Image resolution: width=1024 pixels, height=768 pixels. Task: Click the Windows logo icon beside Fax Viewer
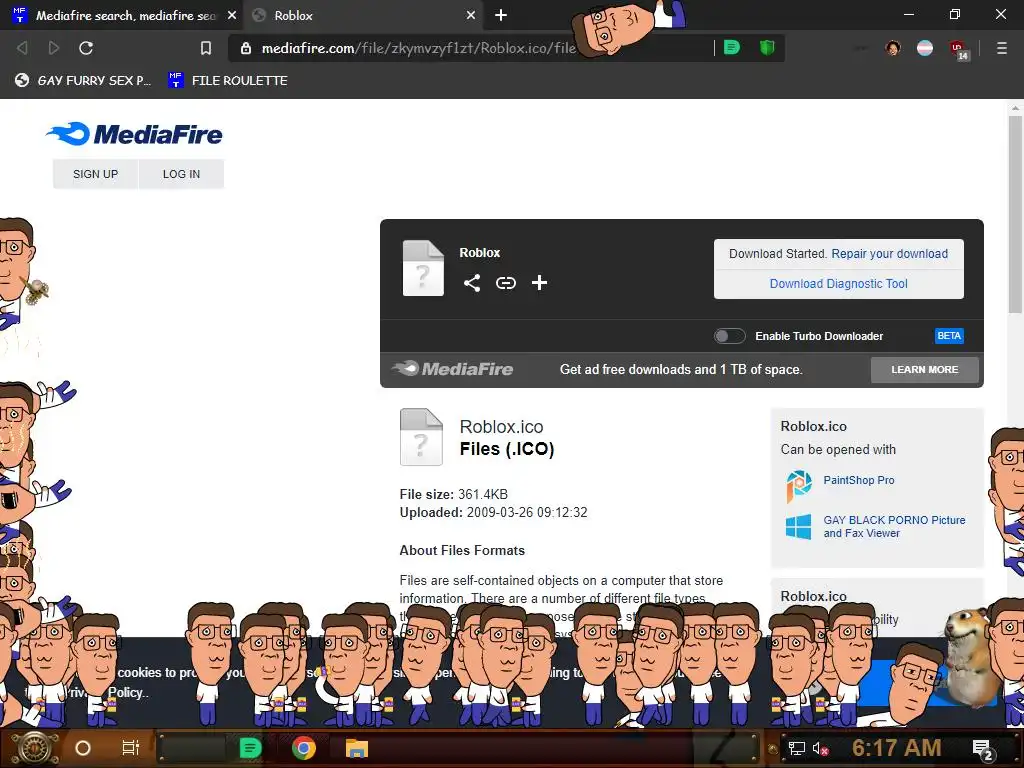click(x=799, y=526)
